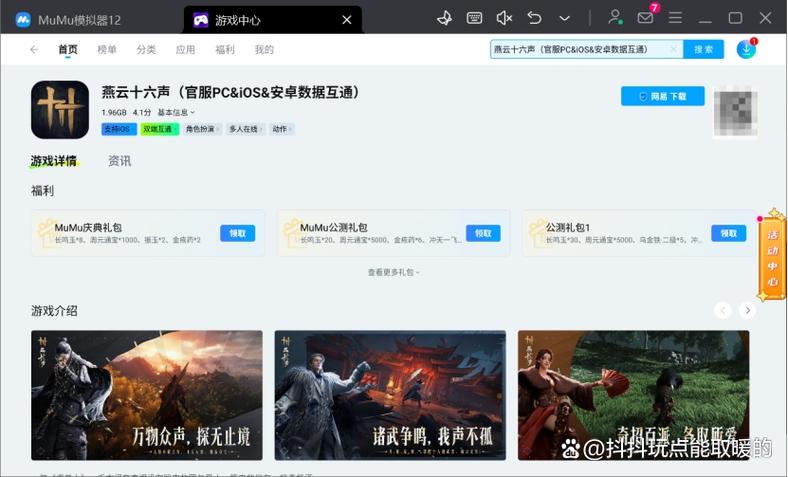This screenshot has height=477, width=788.
Task: Open the 诸武争鸣 我声不孤 screenshot
Action: click(x=390, y=395)
